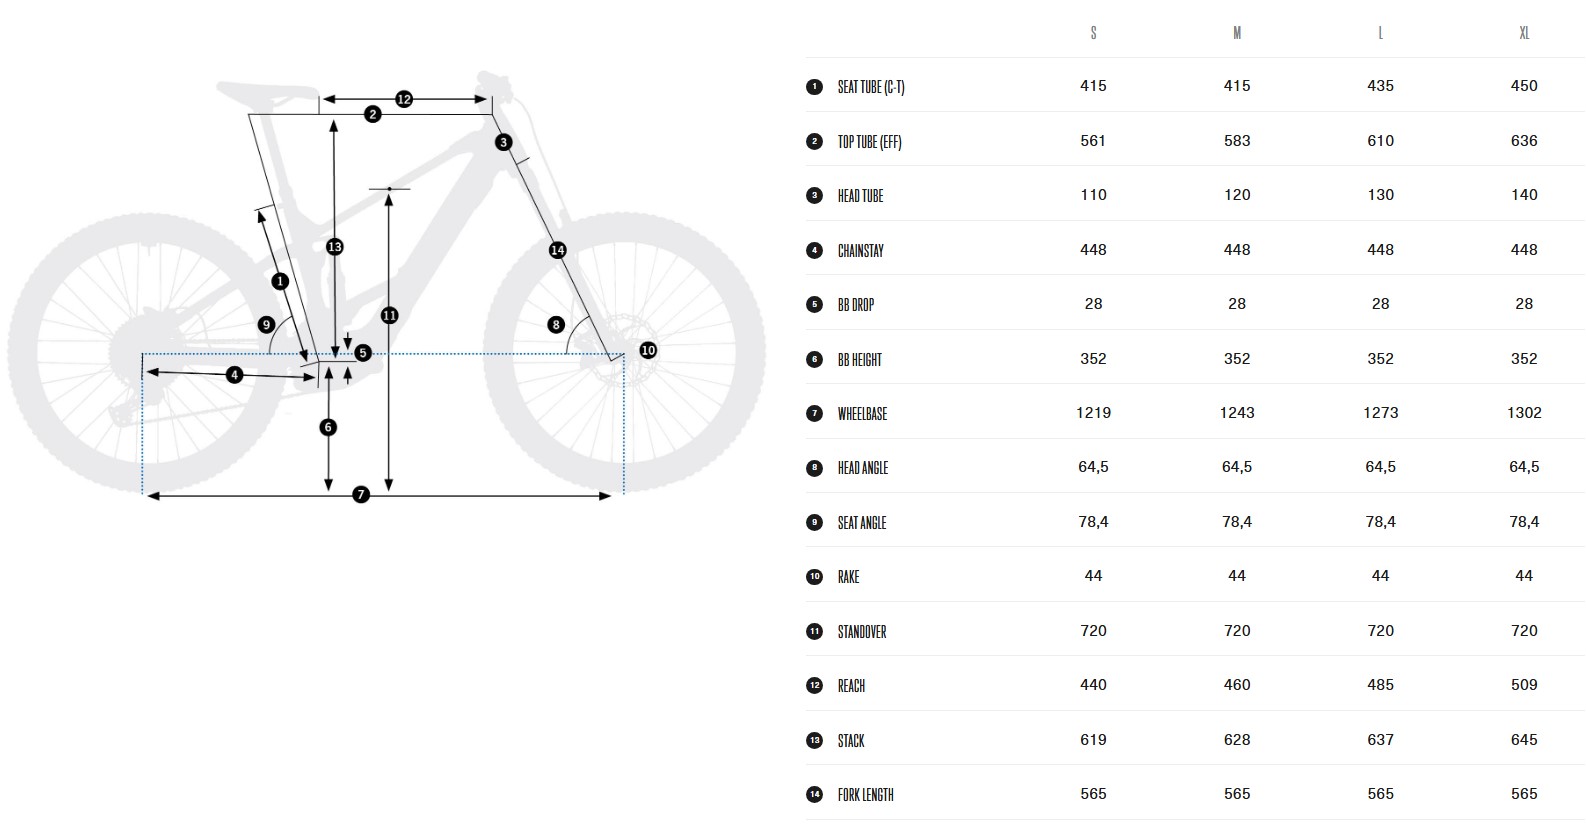Click the 485 reach value for L
This screenshot has height=835, width=1586.
pos(1381,685)
